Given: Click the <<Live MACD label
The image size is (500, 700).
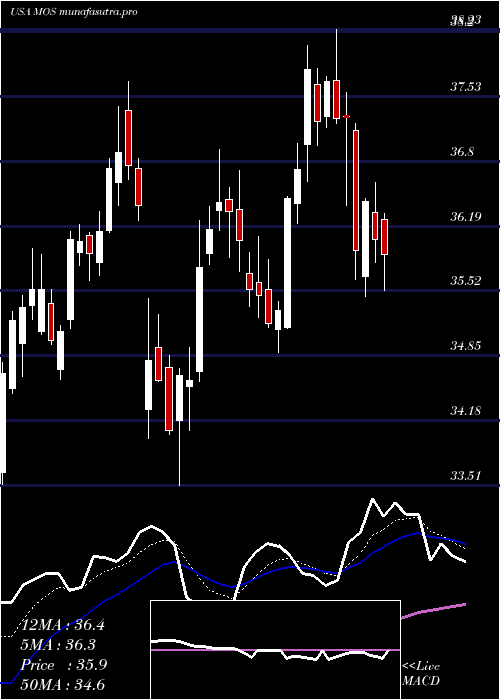Looking at the screenshot, I should (x=421, y=673).
